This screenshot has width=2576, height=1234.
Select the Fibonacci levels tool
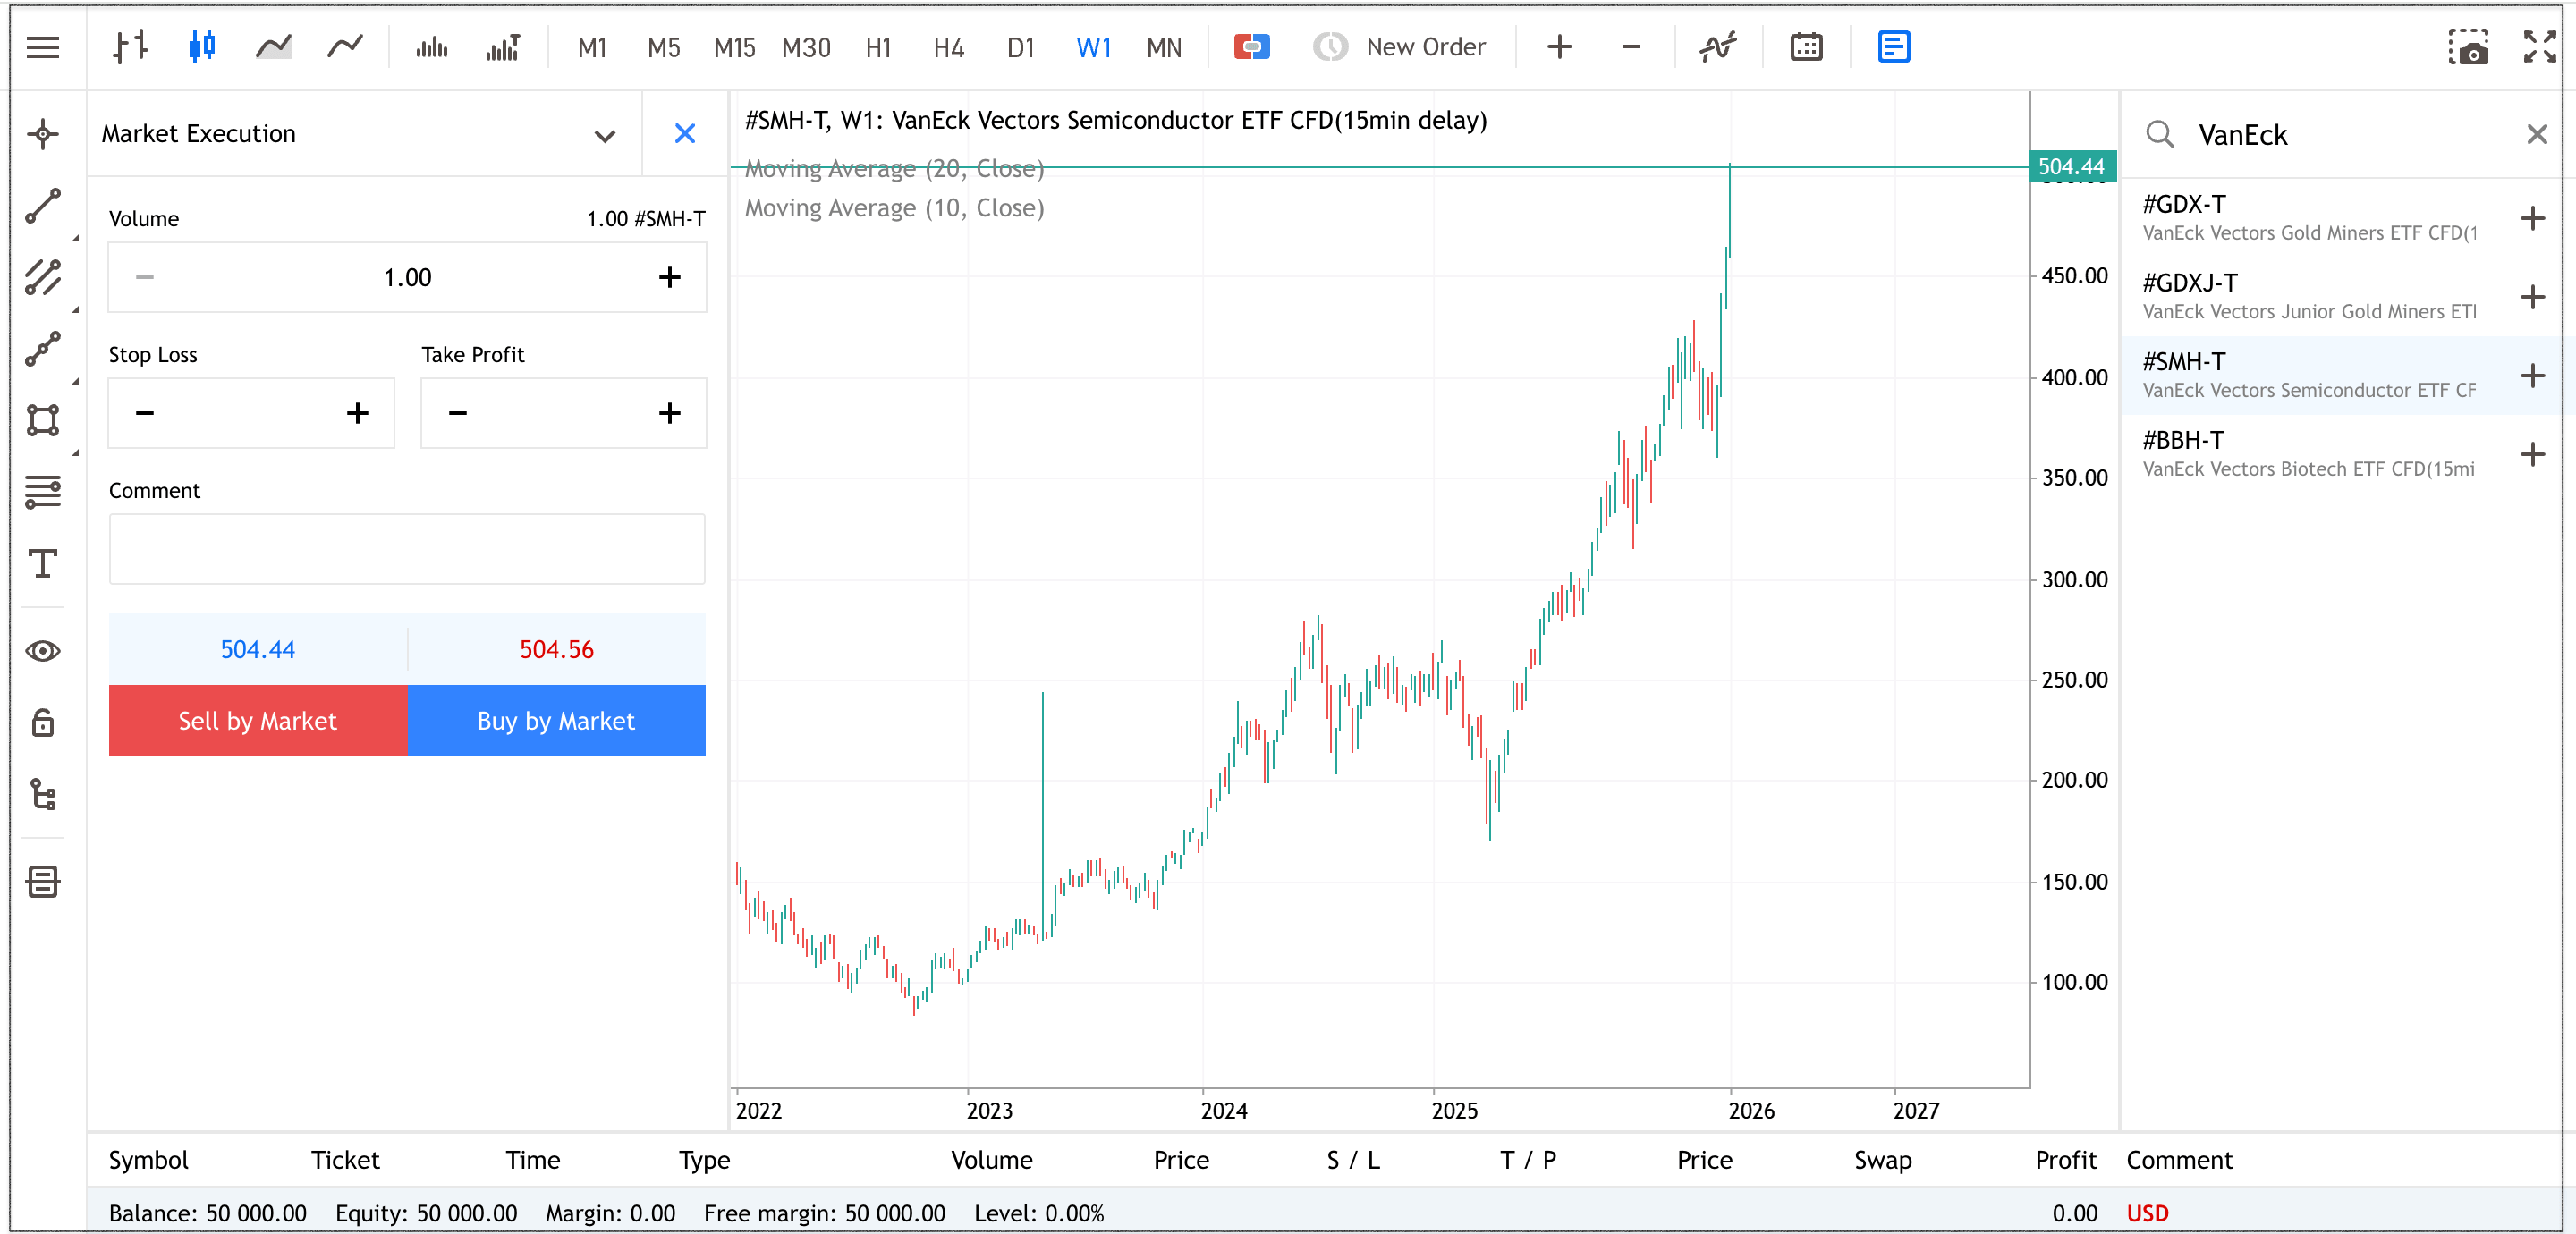(x=43, y=492)
